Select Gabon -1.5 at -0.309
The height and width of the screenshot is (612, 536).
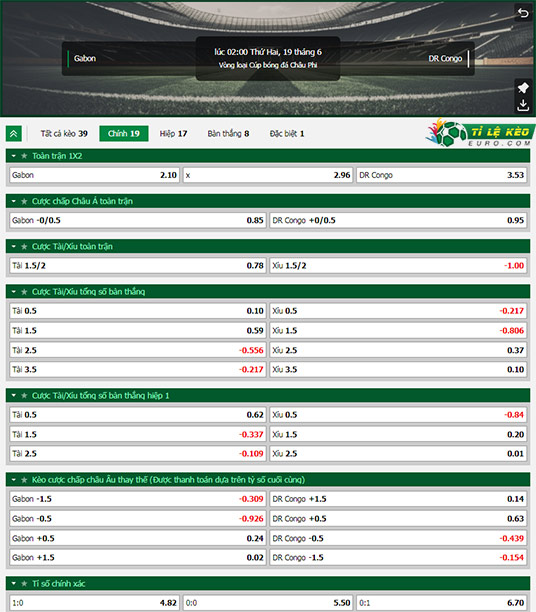(x=138, y=499)
